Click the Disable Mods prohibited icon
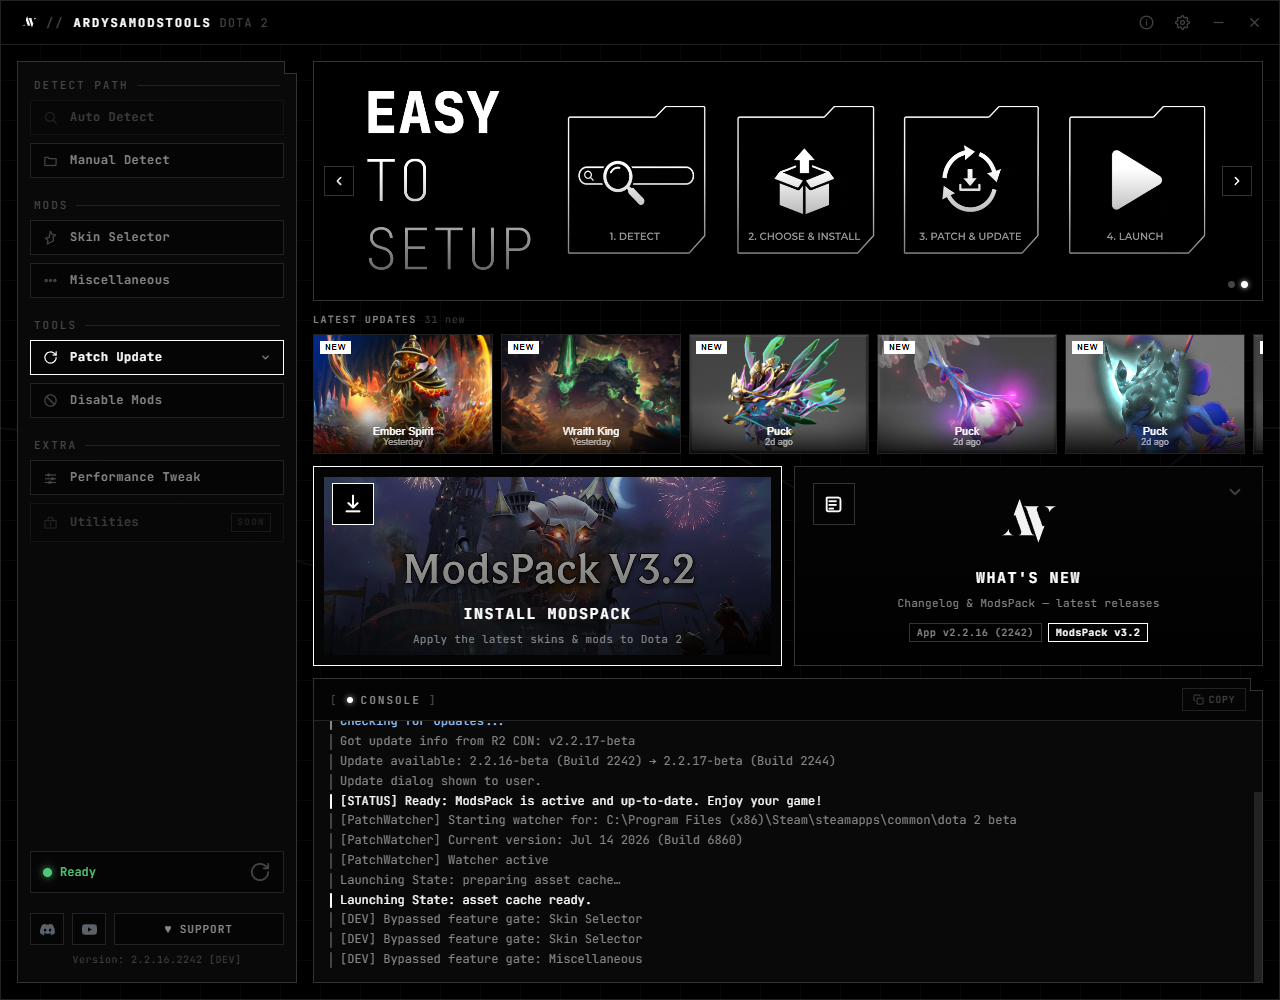The height and width of the screenshot is (1000, 1280). (50, 400)
